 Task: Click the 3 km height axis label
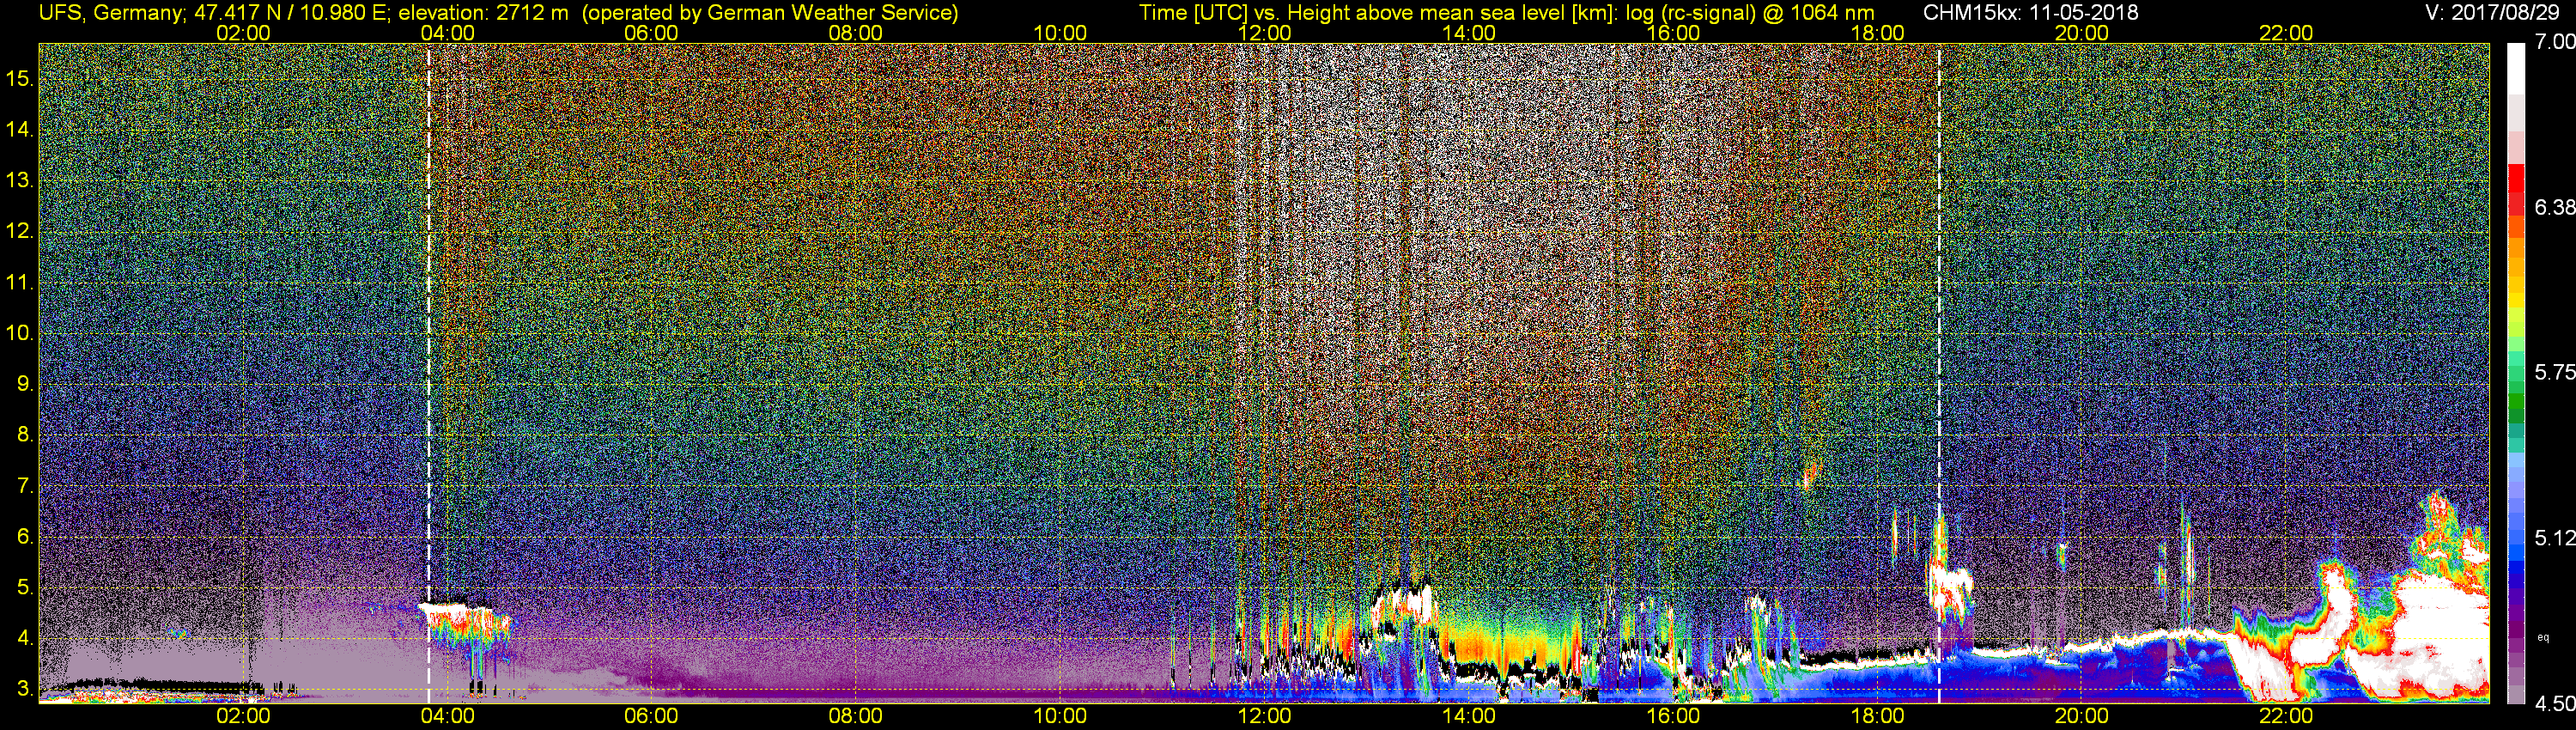tap(25, 689)
